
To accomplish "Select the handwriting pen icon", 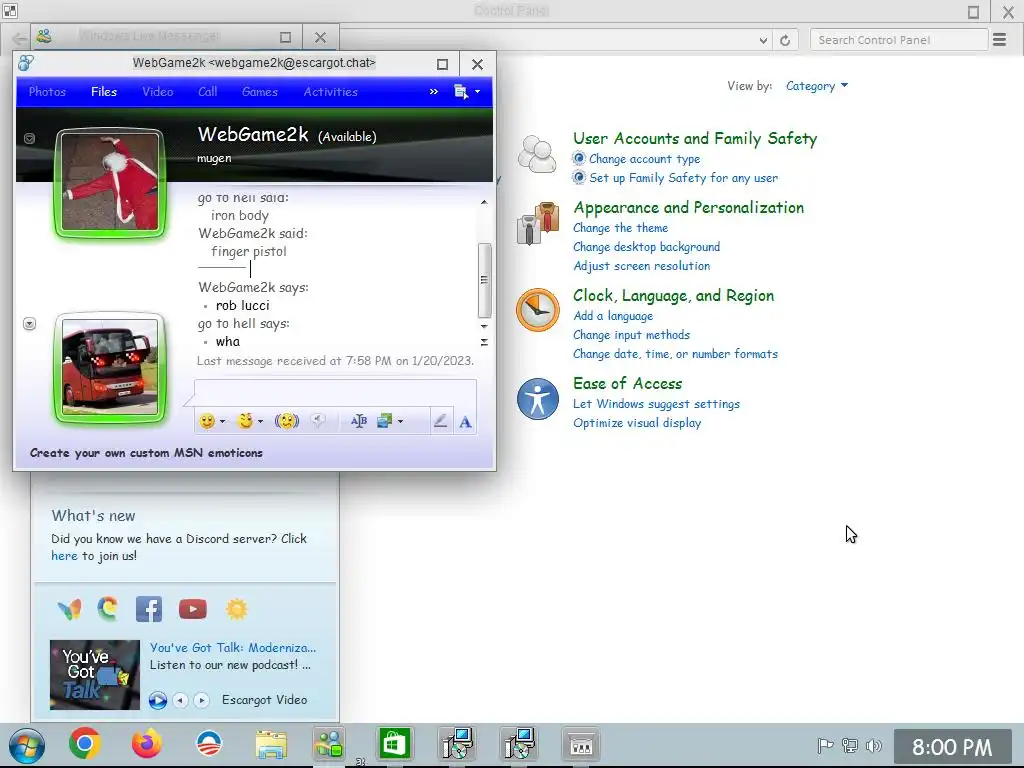I will (x=441, y=421).
